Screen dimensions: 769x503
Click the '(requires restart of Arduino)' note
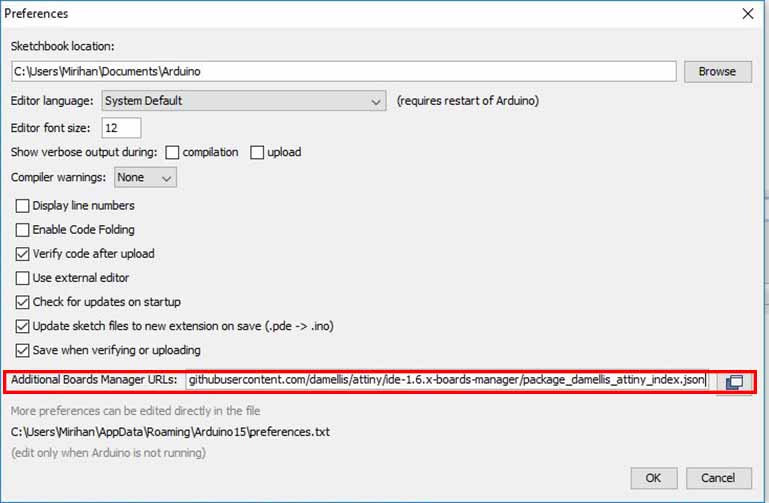[468, 101]
